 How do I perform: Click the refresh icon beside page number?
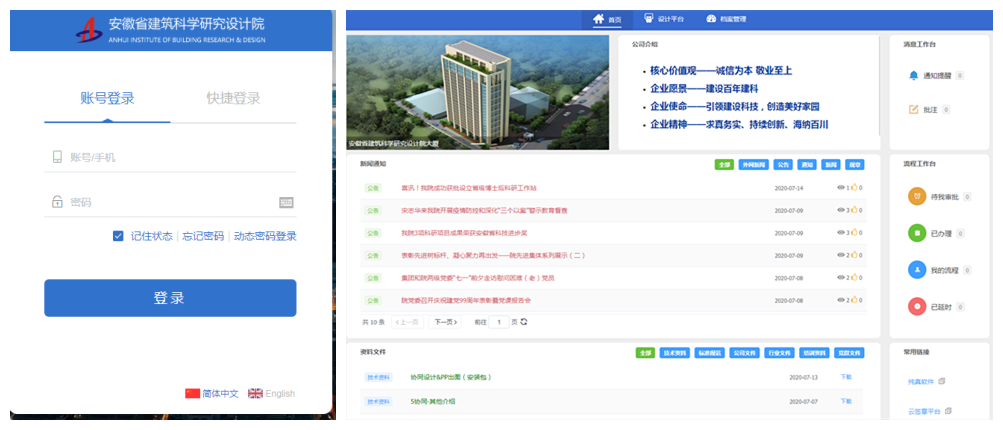coord(524,322)
